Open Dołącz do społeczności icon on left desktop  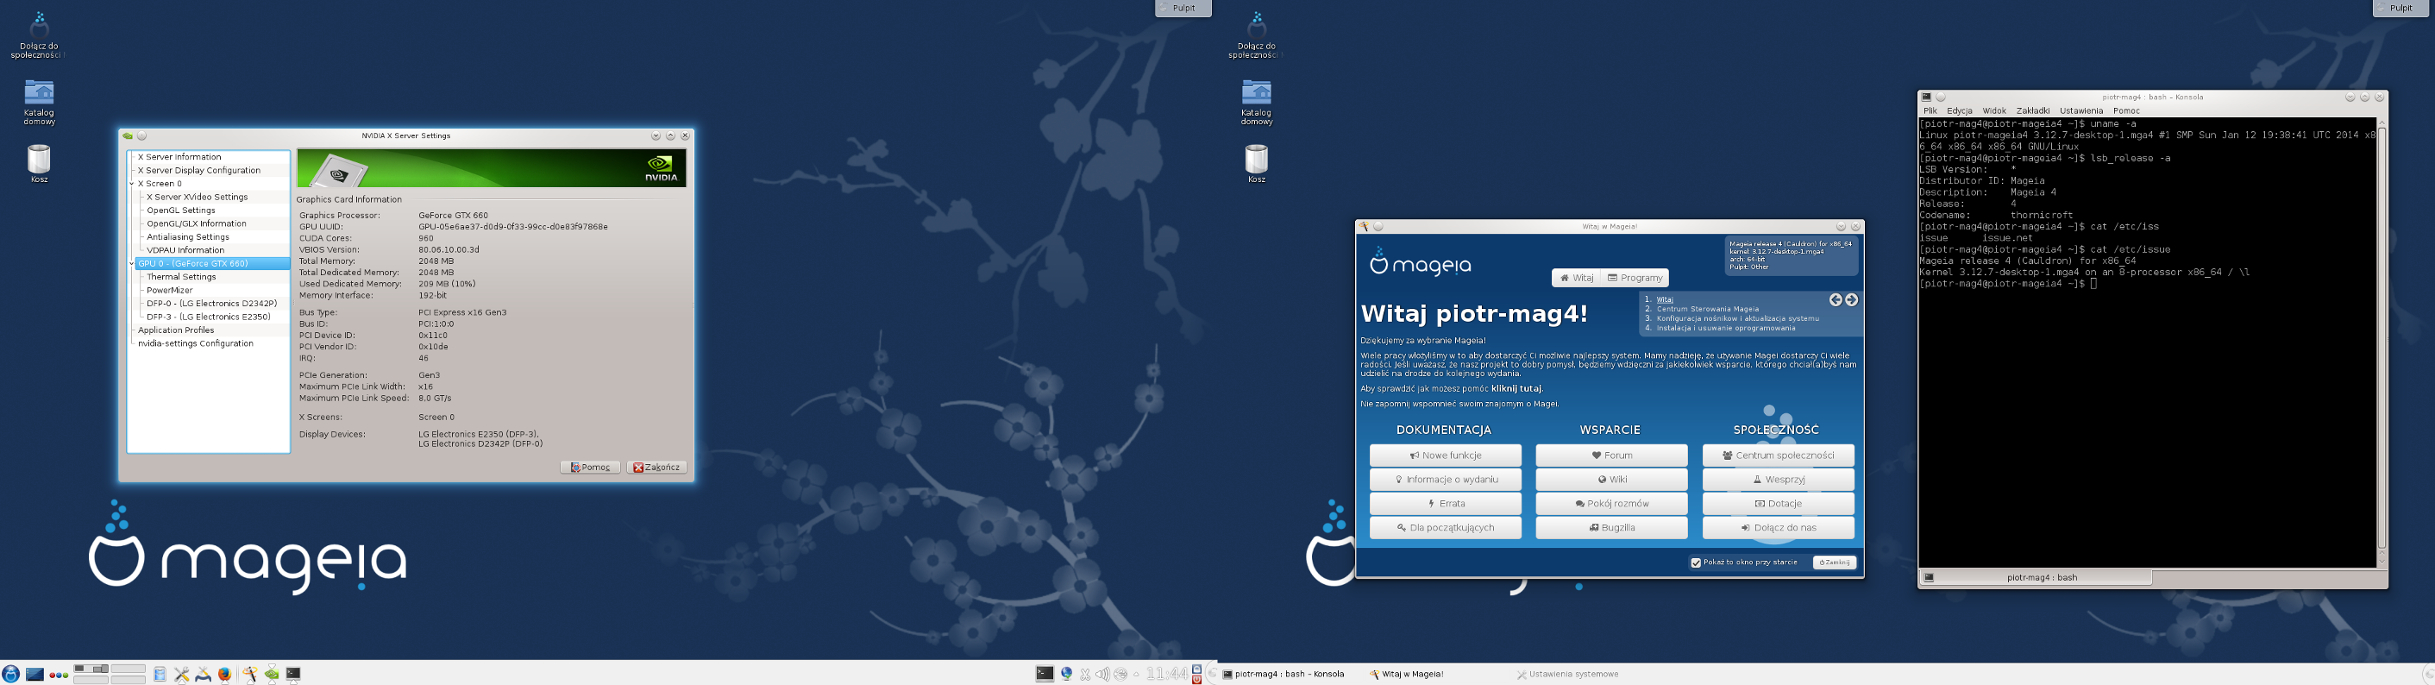coord(39,35)
